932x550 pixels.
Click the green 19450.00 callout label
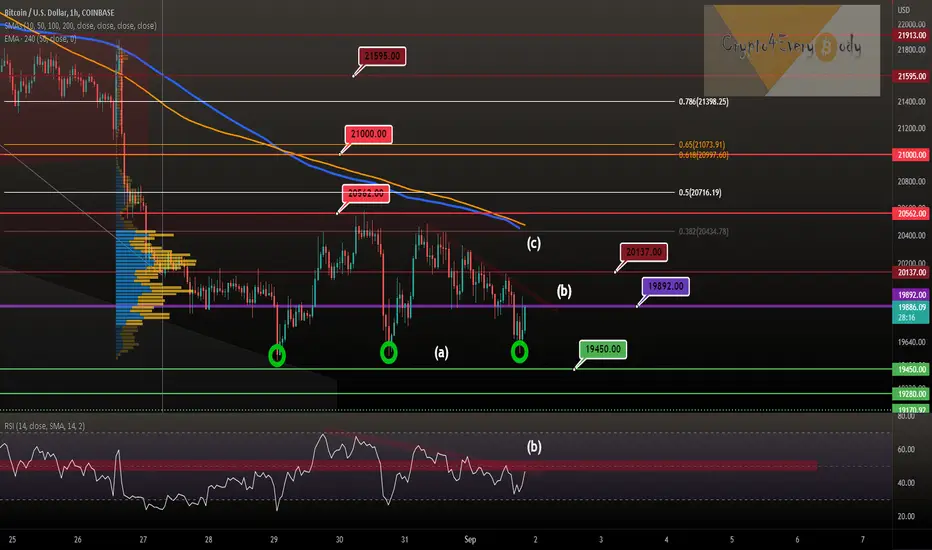603,350
